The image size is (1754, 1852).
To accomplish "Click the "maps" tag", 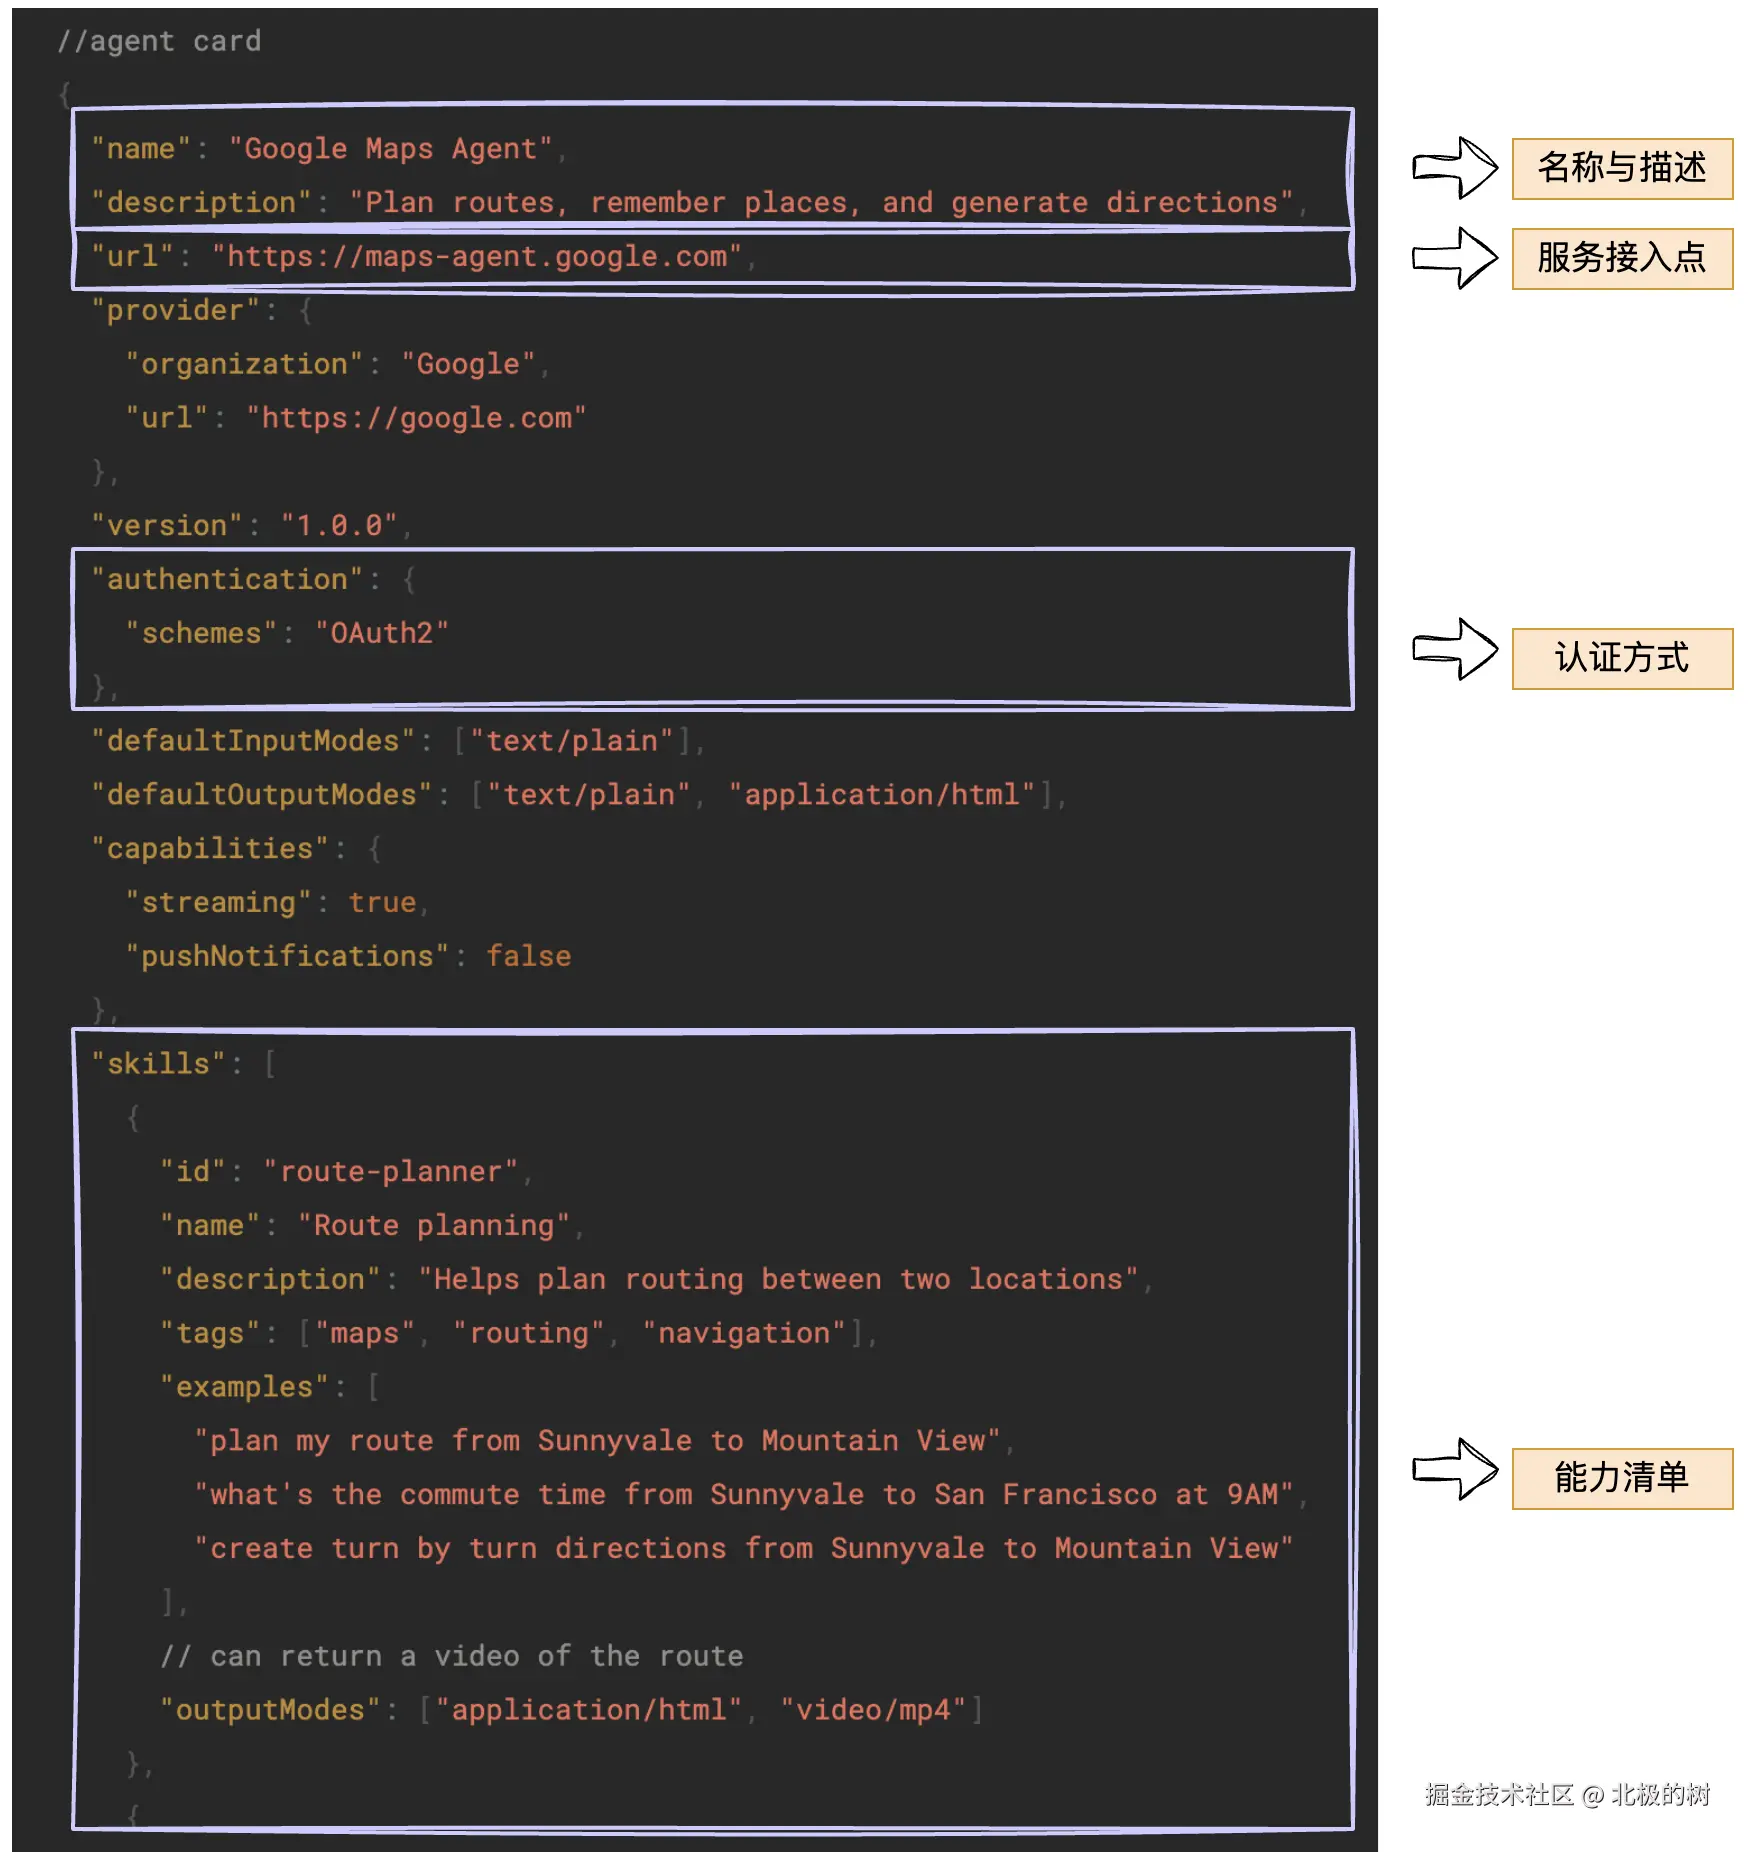I will pyautogui.click(x=365, y=1334).
